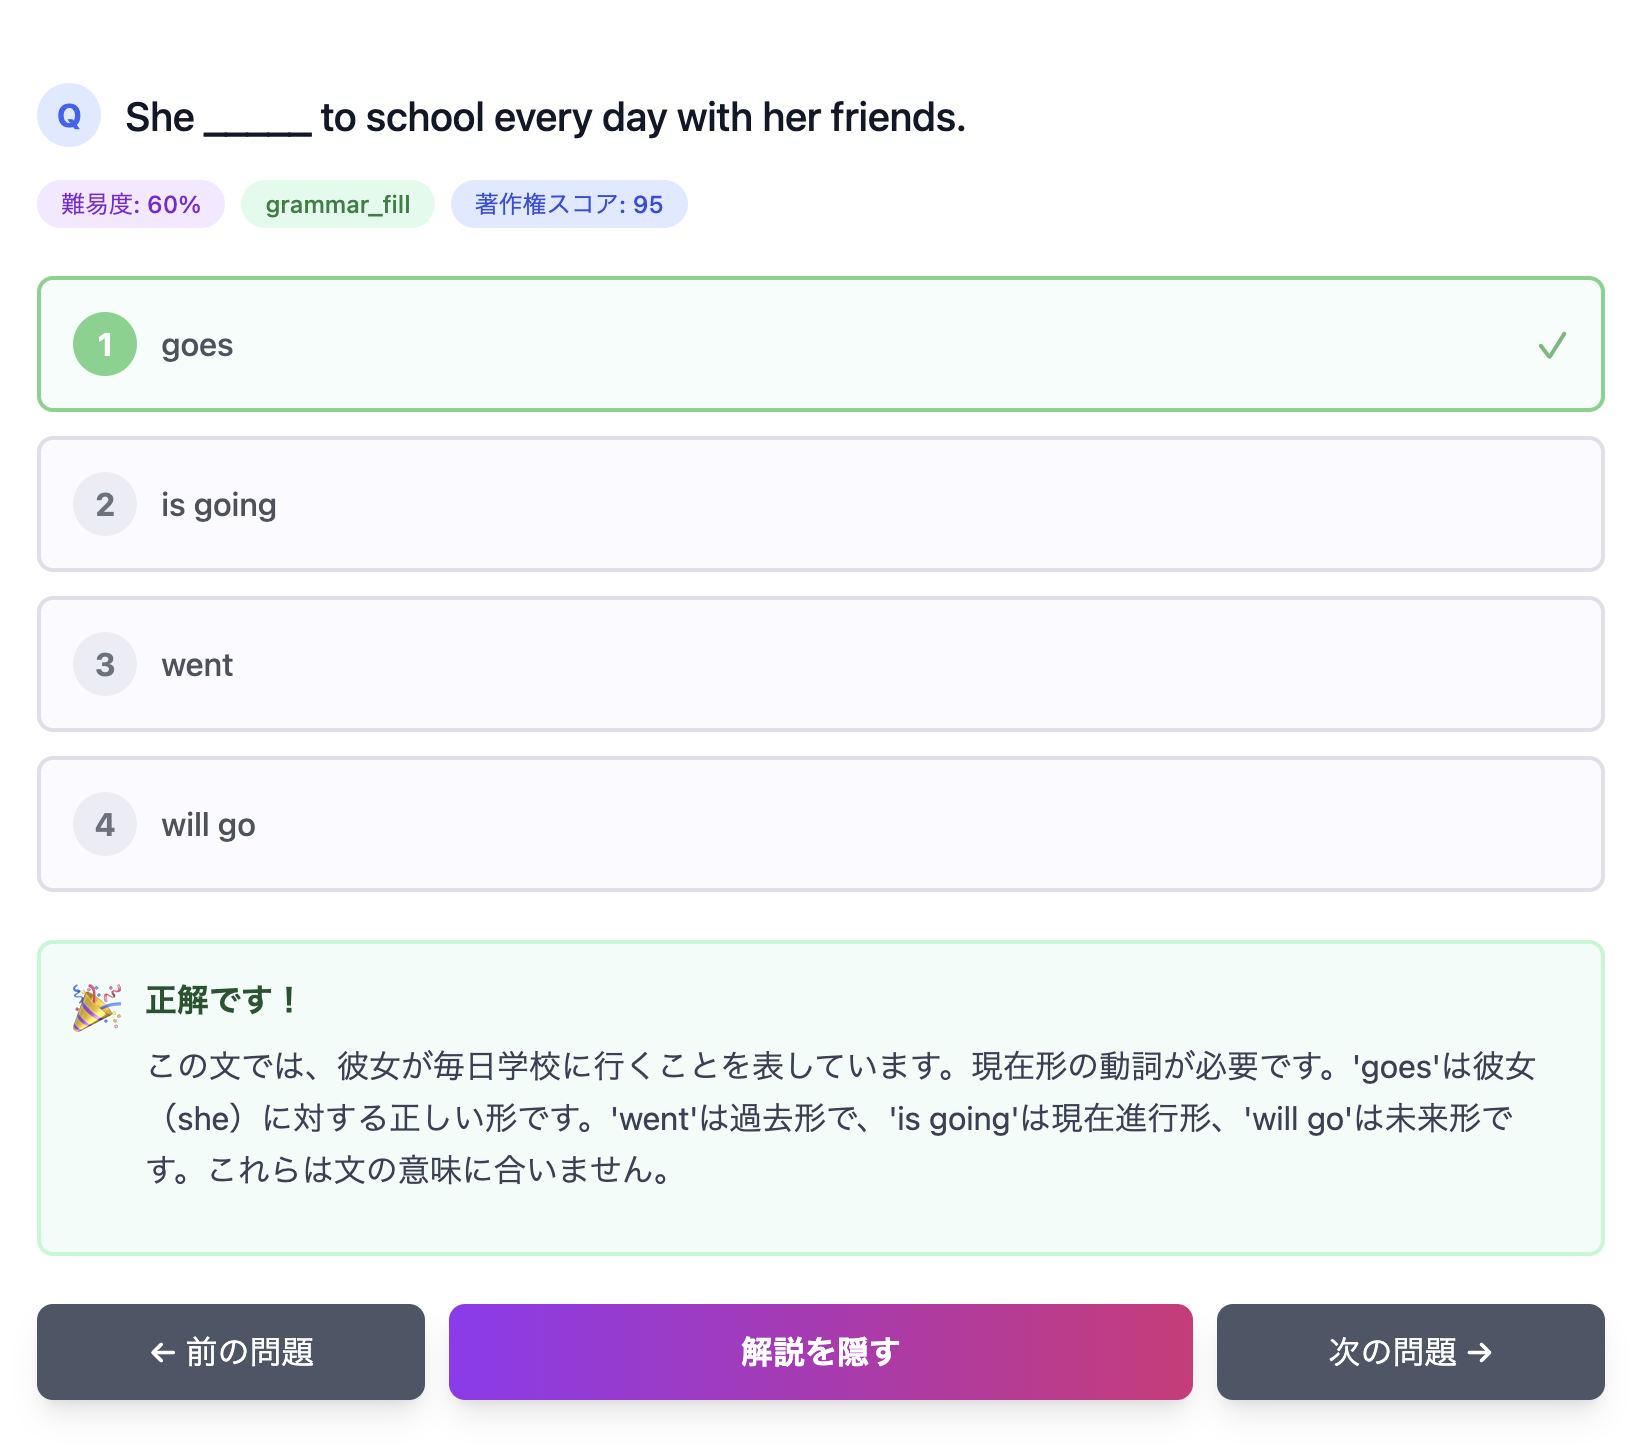Click the Q question icon
Screen dimensions: 1648x1448
[x=68, y=115]
